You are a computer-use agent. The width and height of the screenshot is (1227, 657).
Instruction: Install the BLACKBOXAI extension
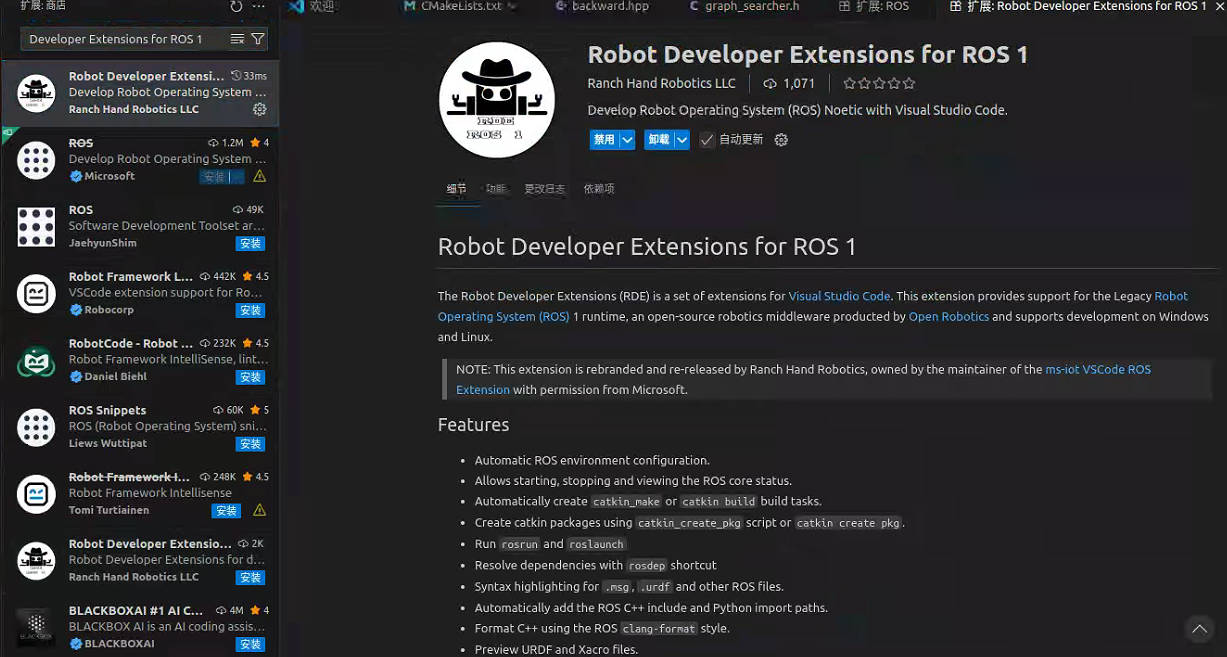point(250,644)
